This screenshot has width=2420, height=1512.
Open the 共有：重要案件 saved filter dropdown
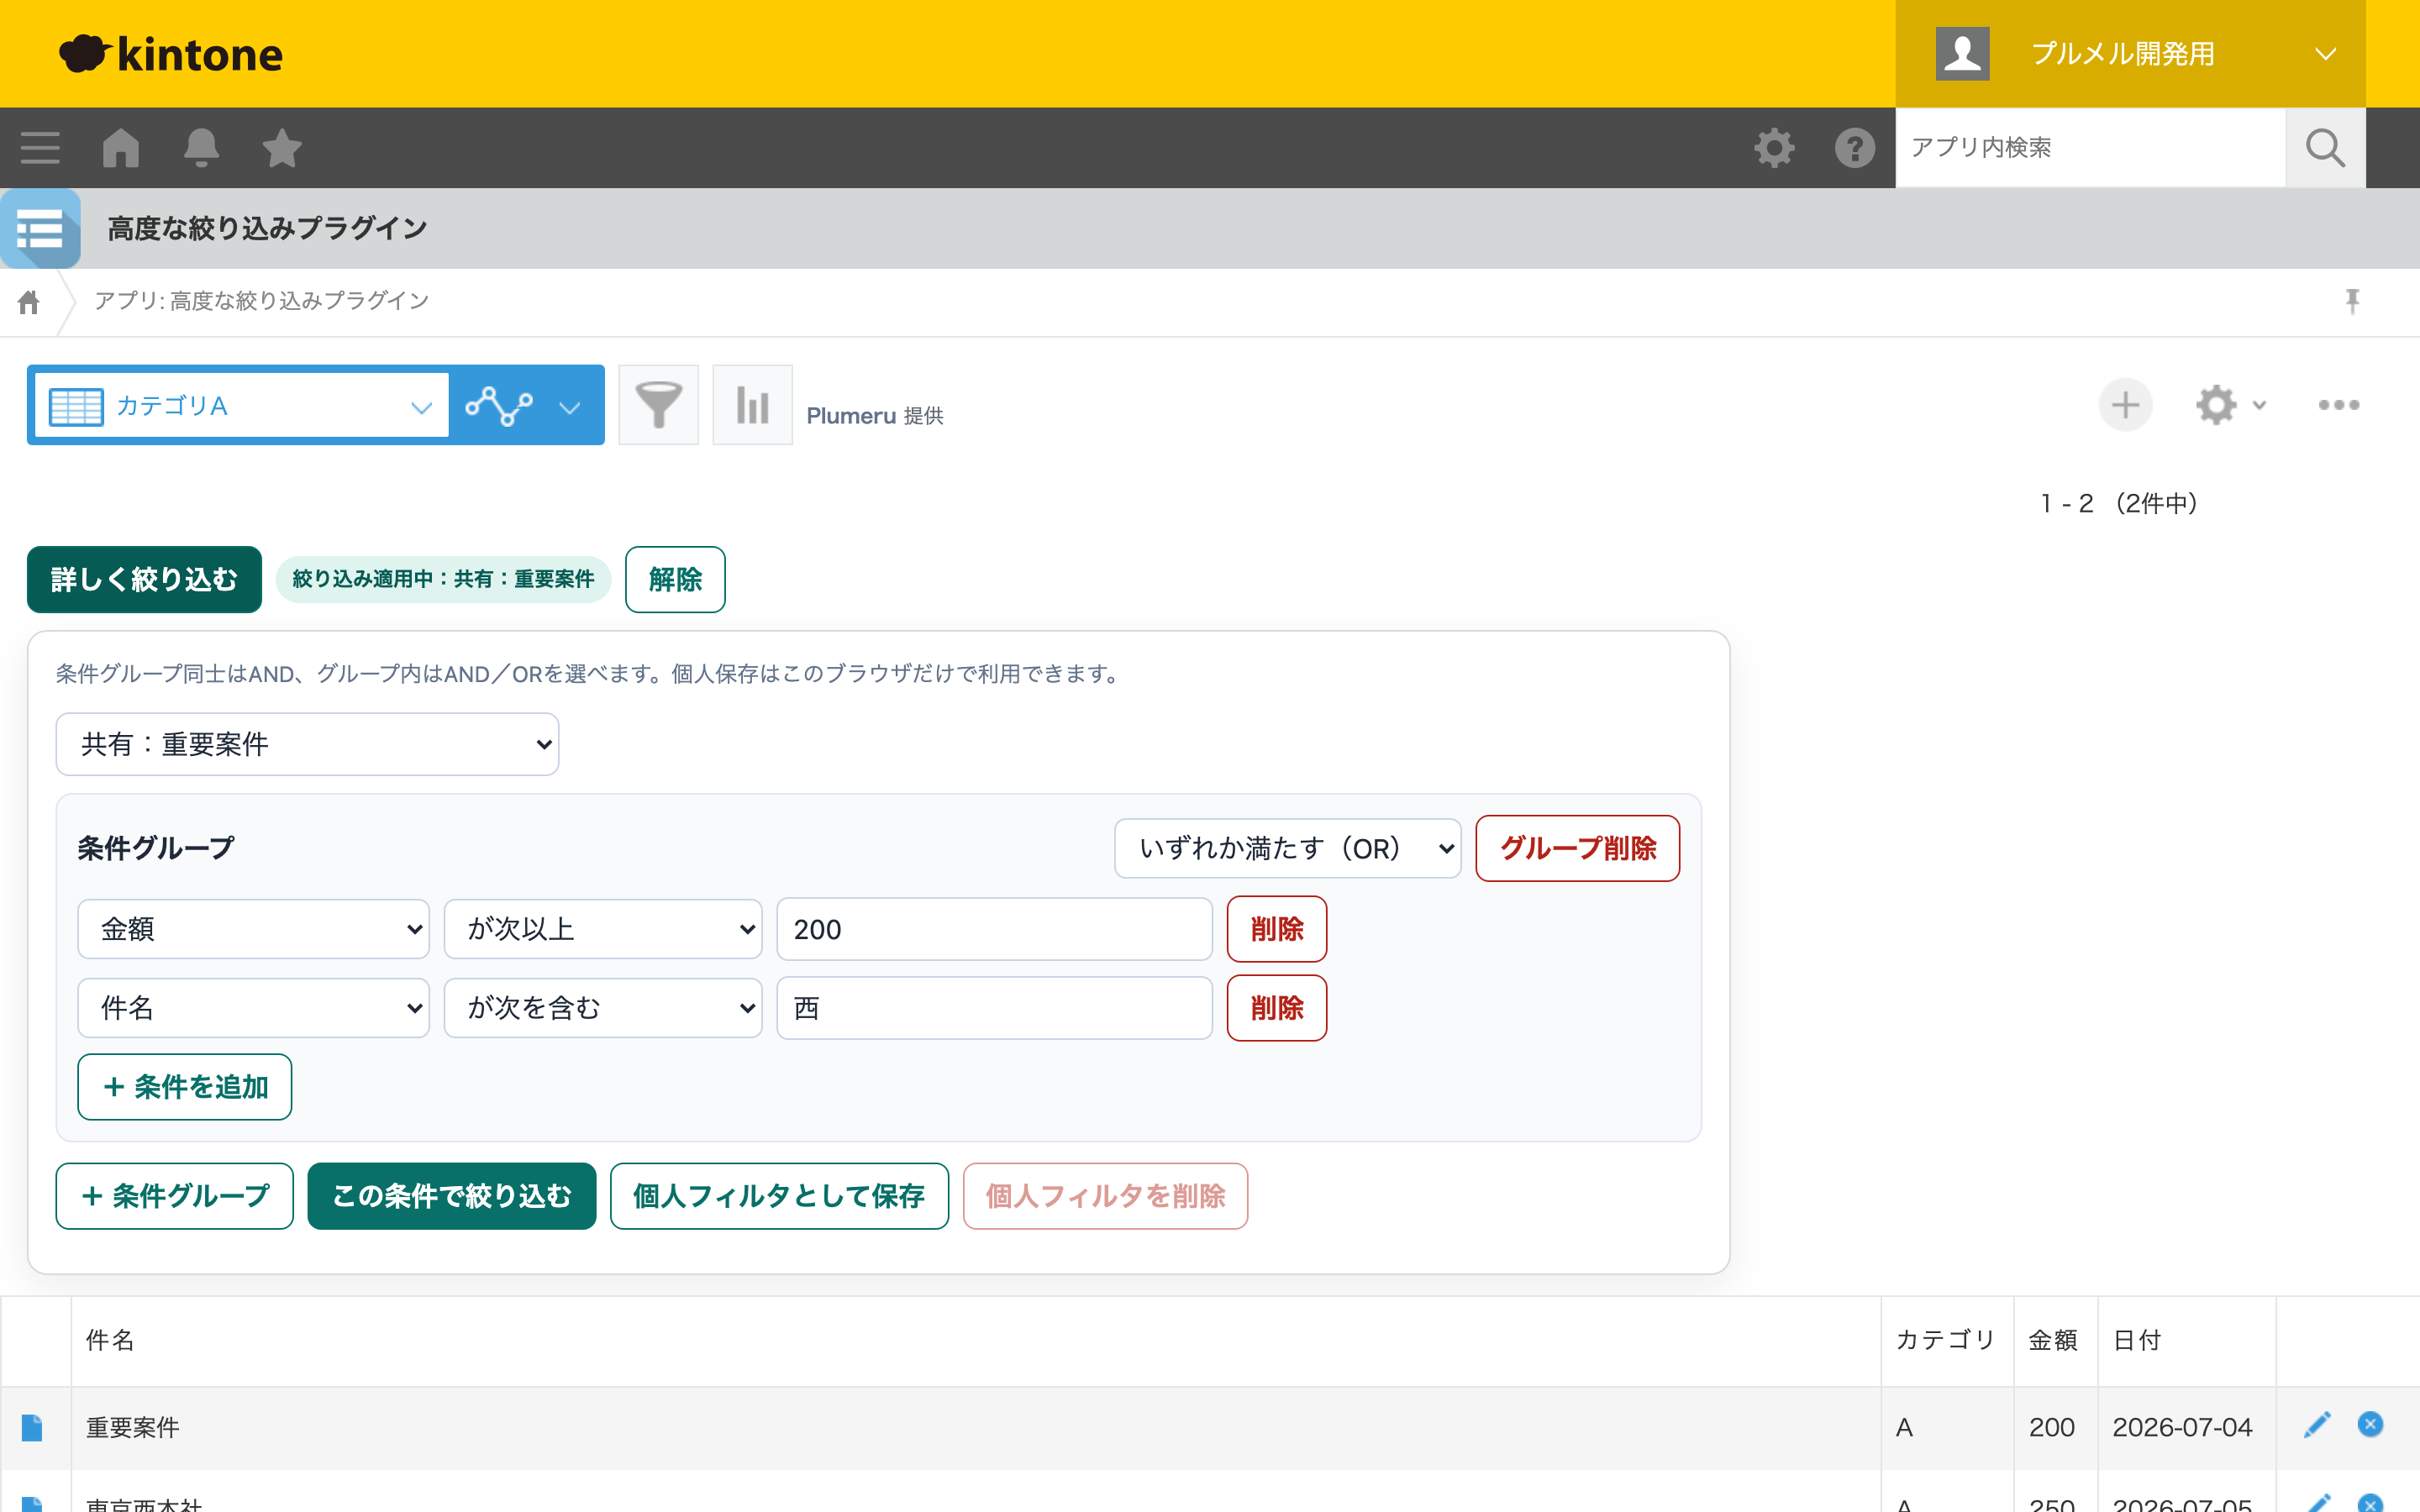(307, 744)
